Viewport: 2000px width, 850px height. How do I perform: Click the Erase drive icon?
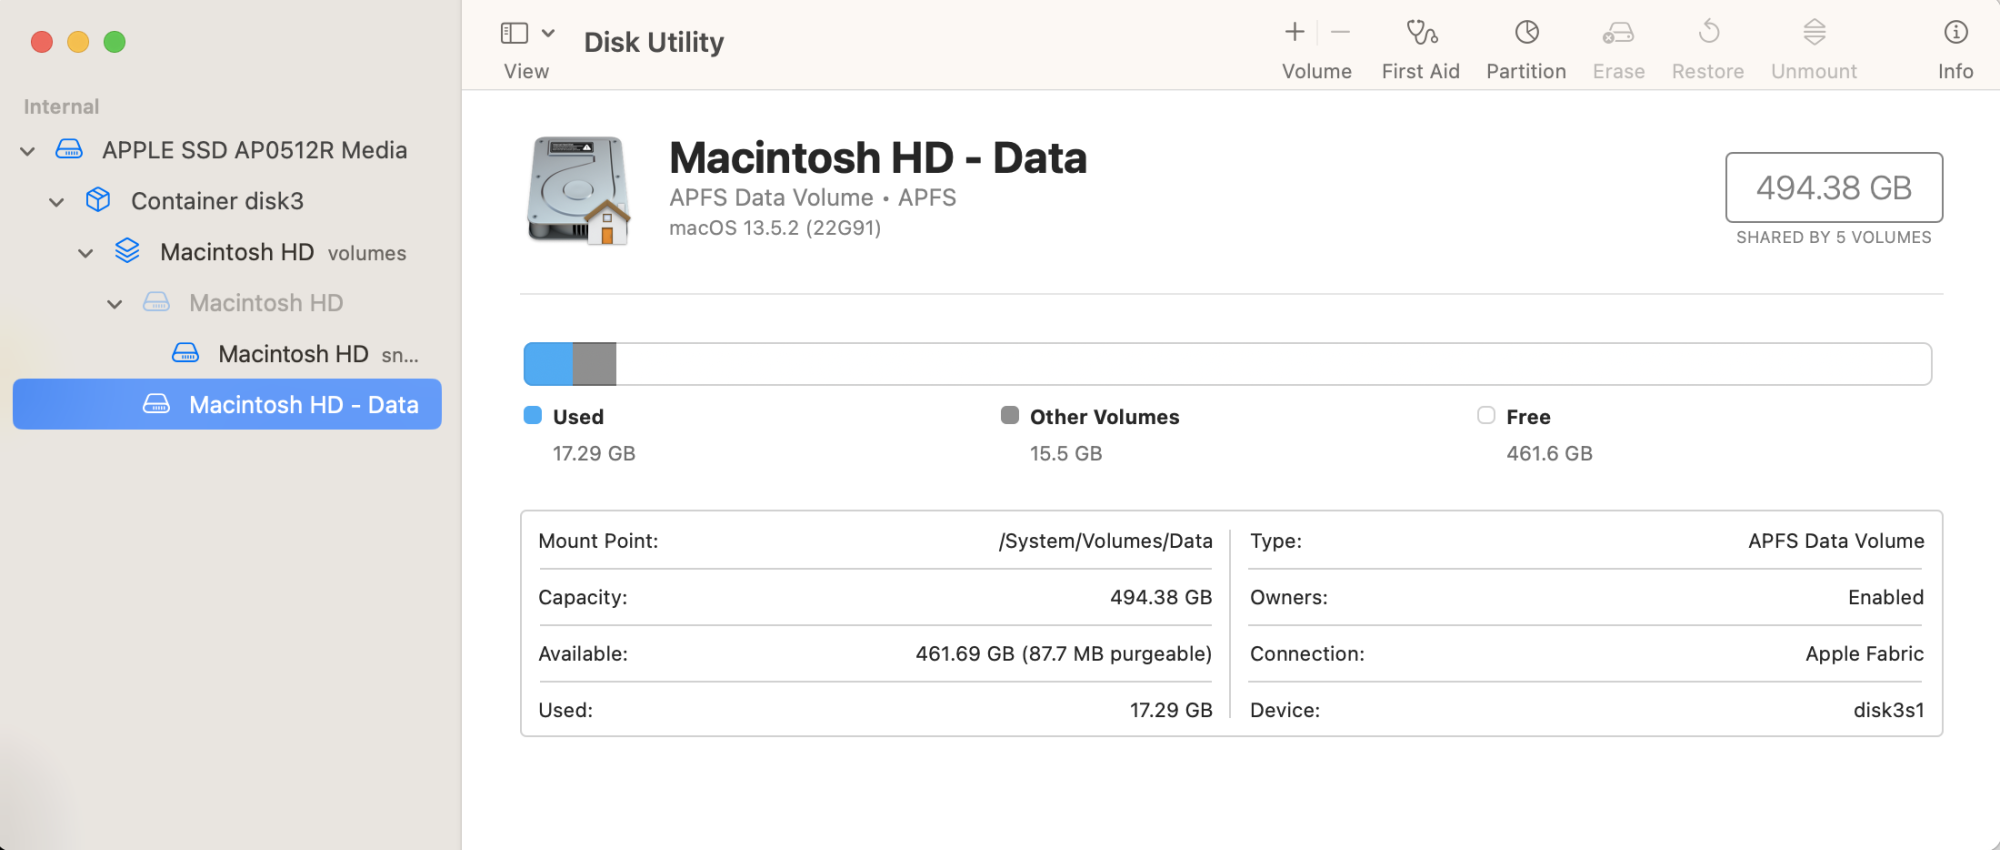point(1618,33)
